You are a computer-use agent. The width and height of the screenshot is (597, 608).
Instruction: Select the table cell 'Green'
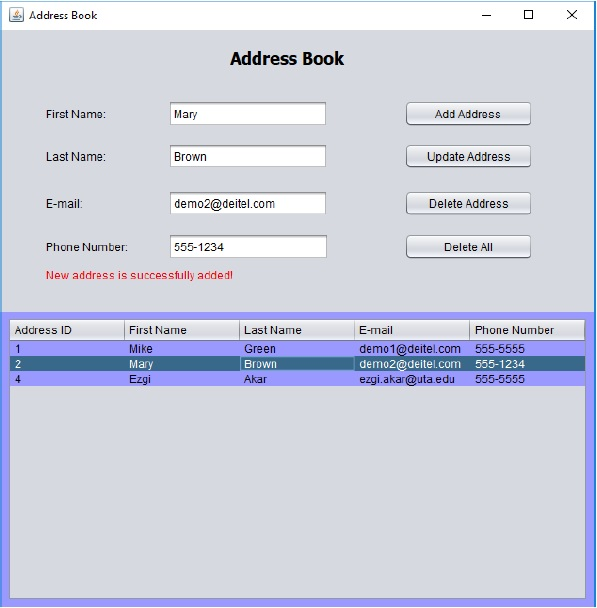pos(297,349)
